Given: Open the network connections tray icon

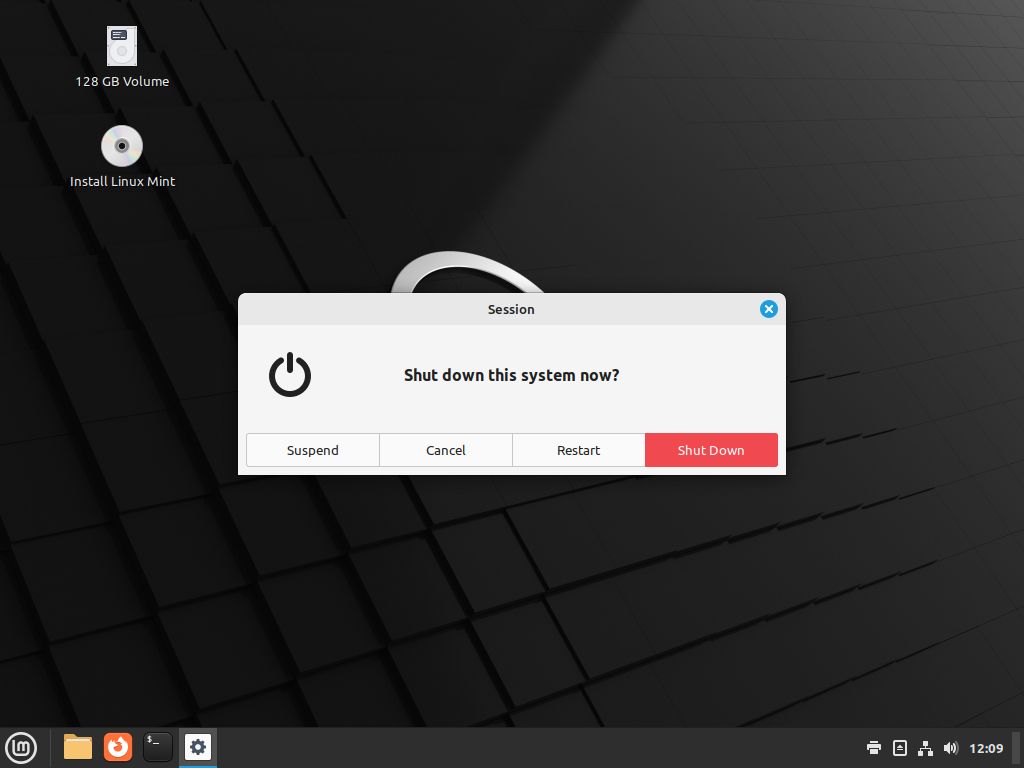Looking at the screenshot, I should tap(925, 748).
